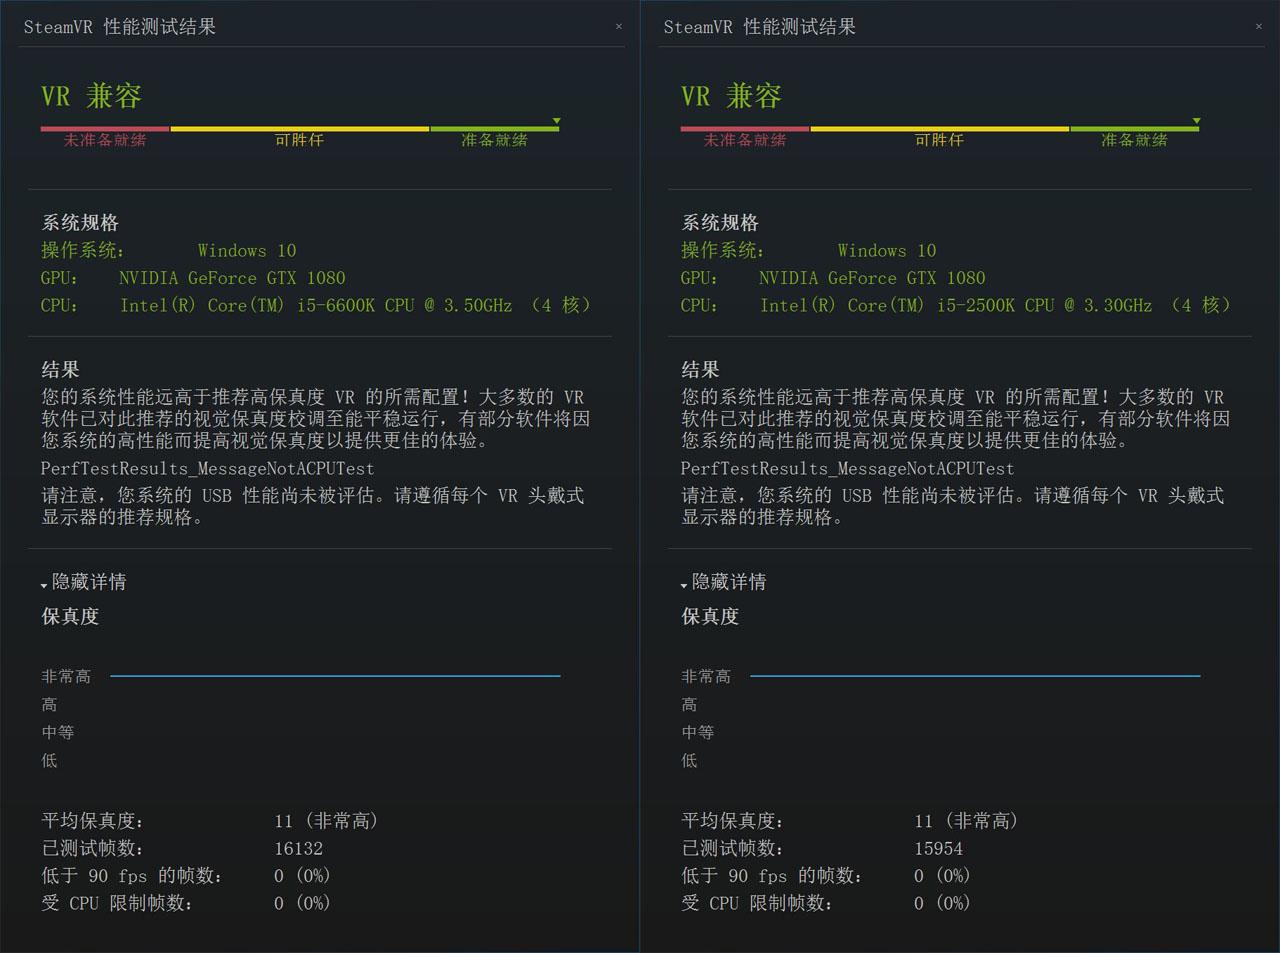Click the red 未准备就绪 segment in i5-6600K window
The width and height of the screenshot is (1280, 953).
[x=105, y=129]
